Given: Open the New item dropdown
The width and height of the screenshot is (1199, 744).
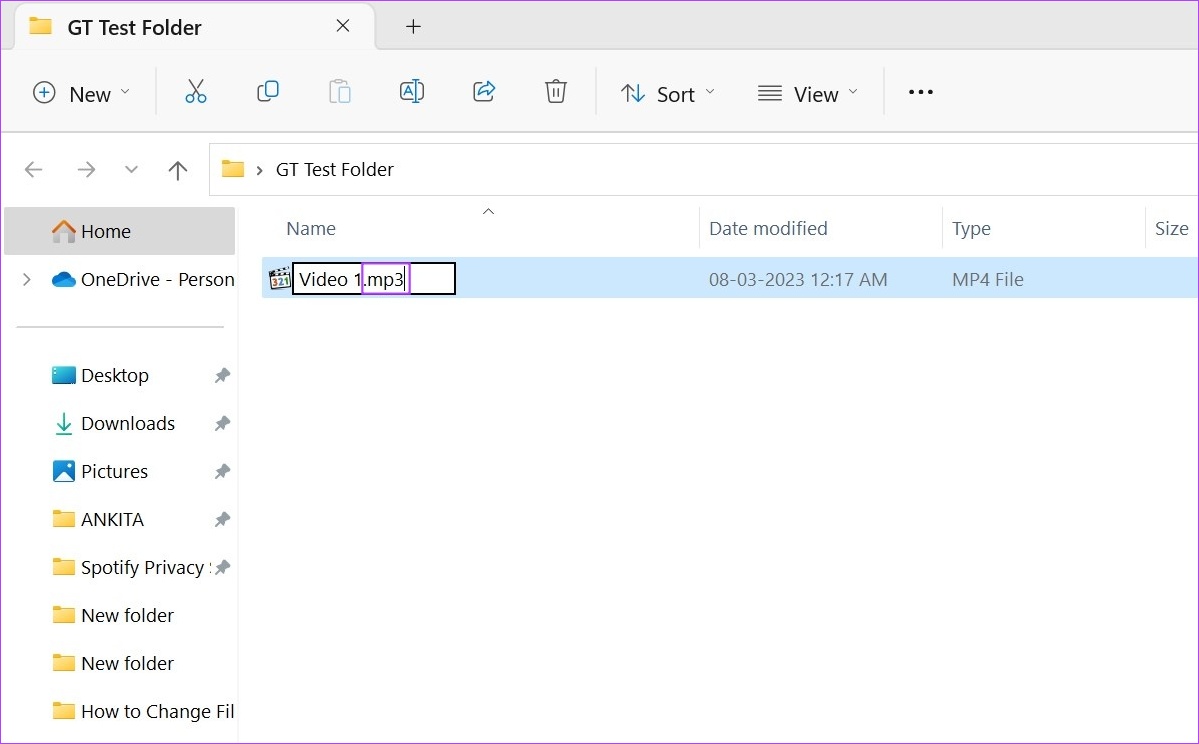Looking at the screenshot, I should [x=81, y=93].
